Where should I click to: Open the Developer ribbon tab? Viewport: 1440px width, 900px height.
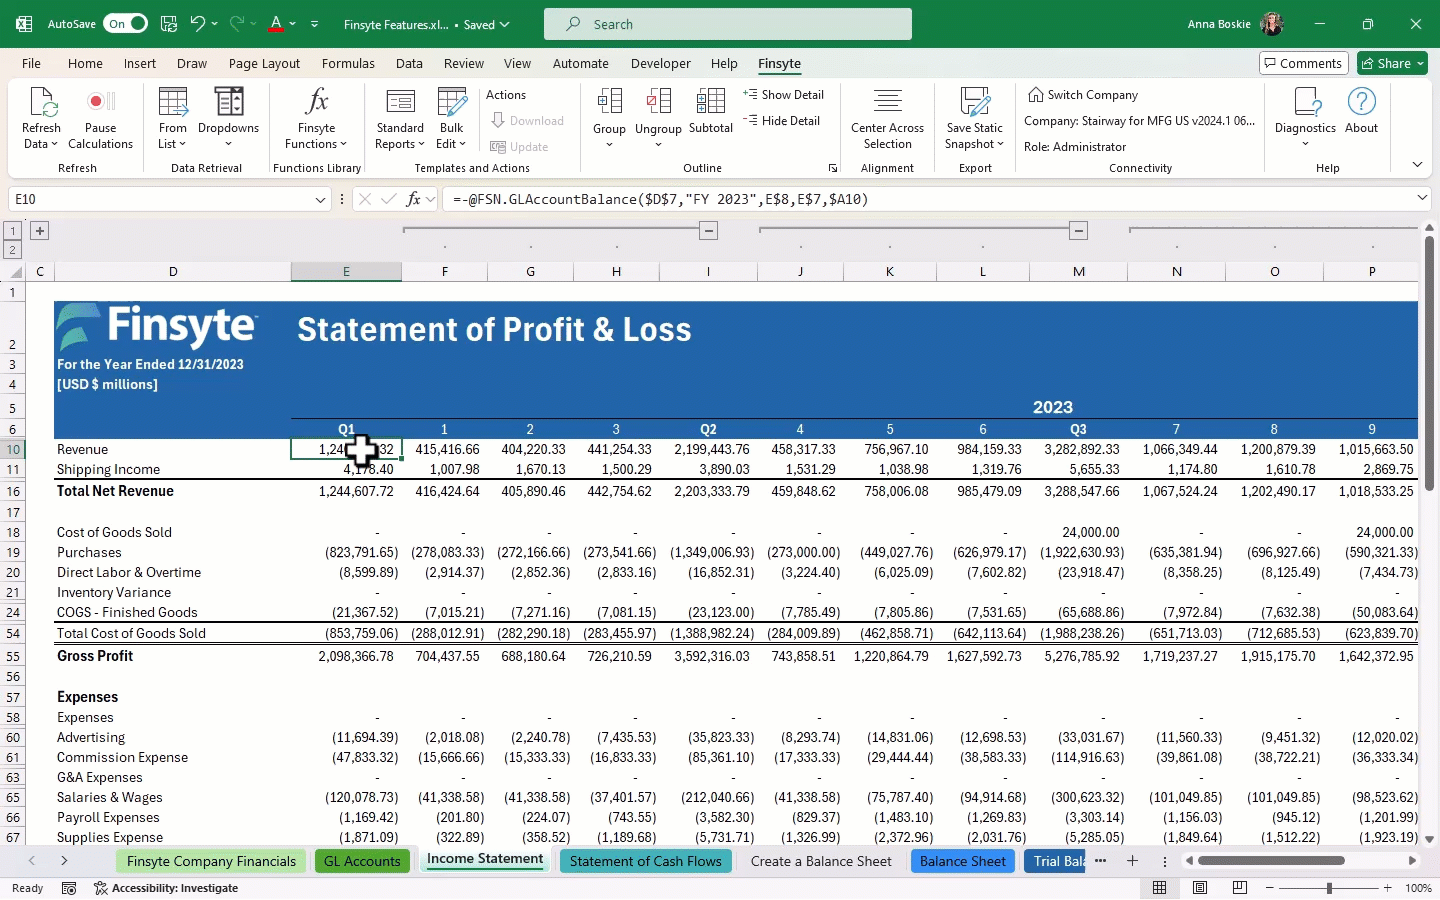coord(660,63)
